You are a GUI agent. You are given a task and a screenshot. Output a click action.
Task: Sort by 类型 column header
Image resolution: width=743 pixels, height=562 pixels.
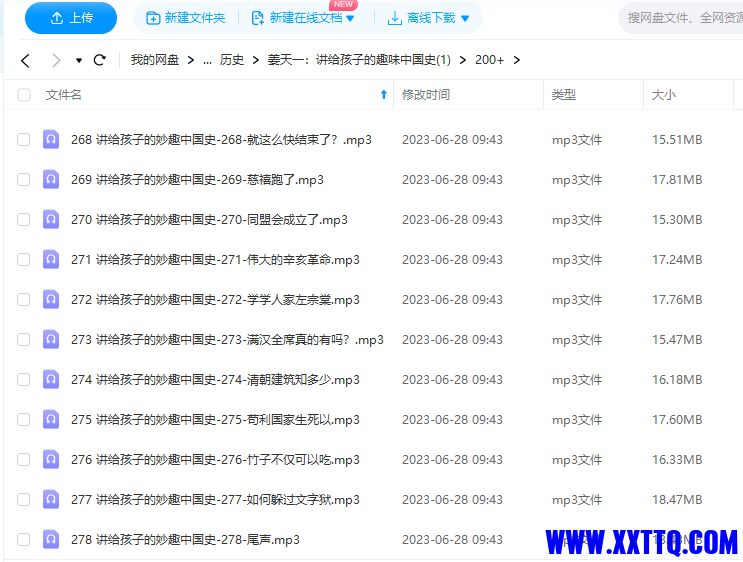[563, 95]
